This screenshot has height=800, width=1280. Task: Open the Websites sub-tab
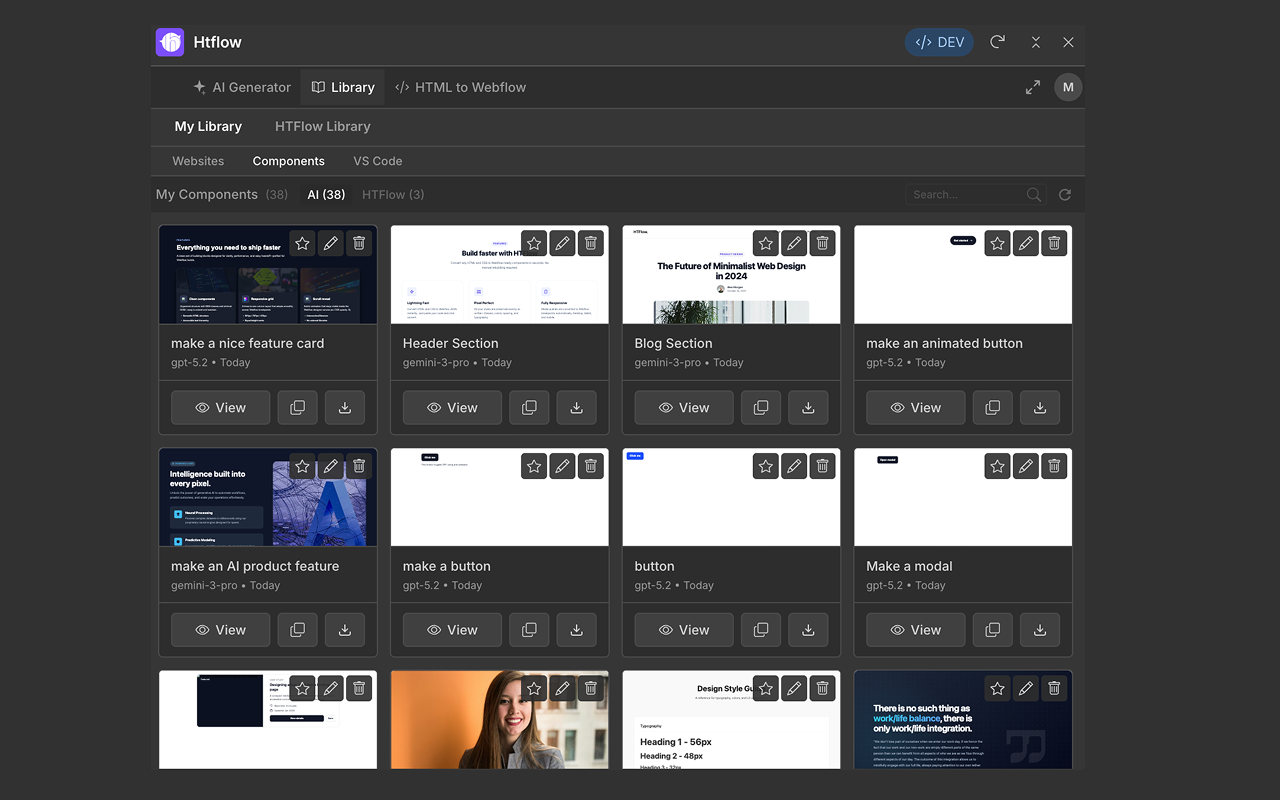198,161
